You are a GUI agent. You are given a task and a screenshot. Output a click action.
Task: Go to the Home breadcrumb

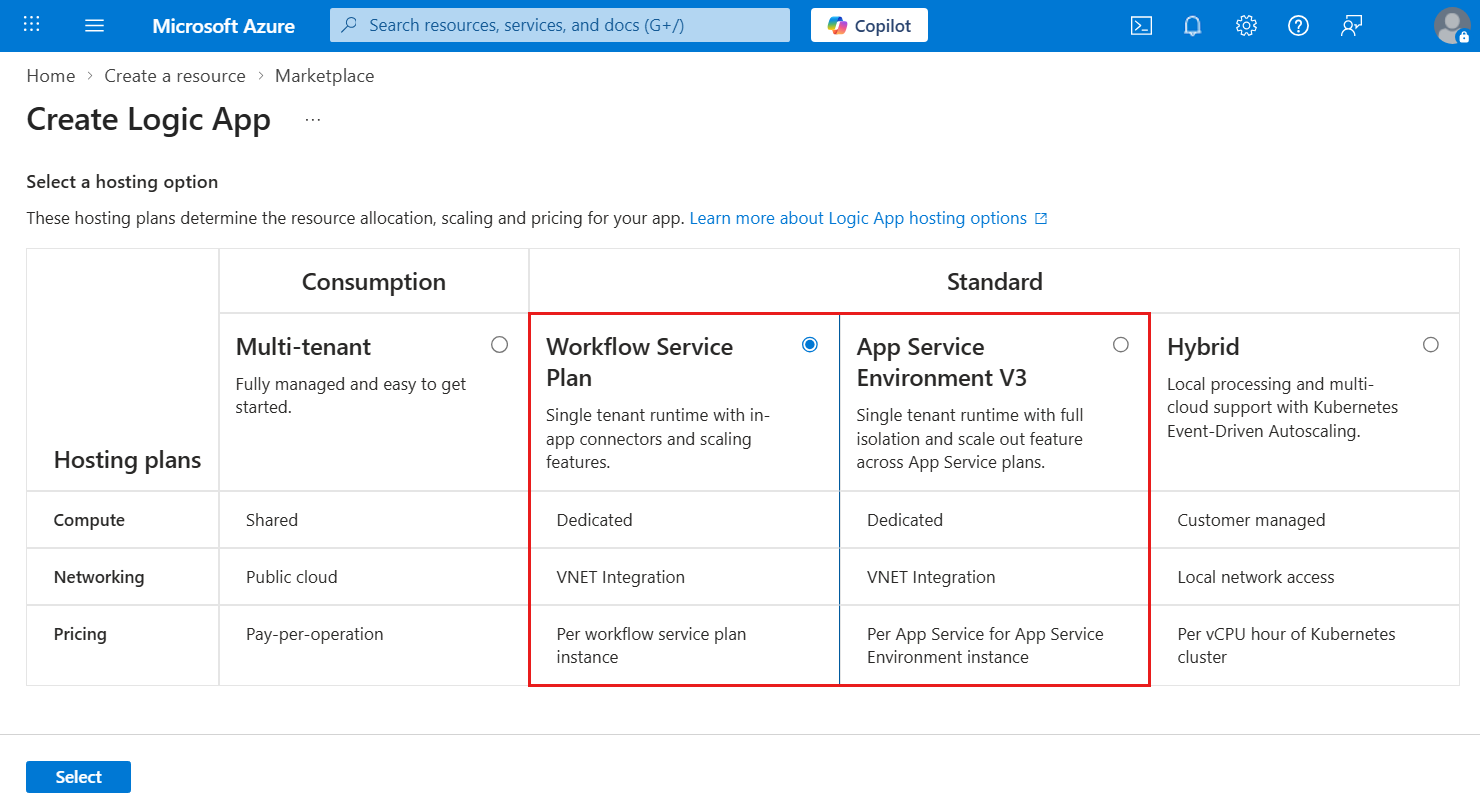pyautogui.click(x=51, y=76)
